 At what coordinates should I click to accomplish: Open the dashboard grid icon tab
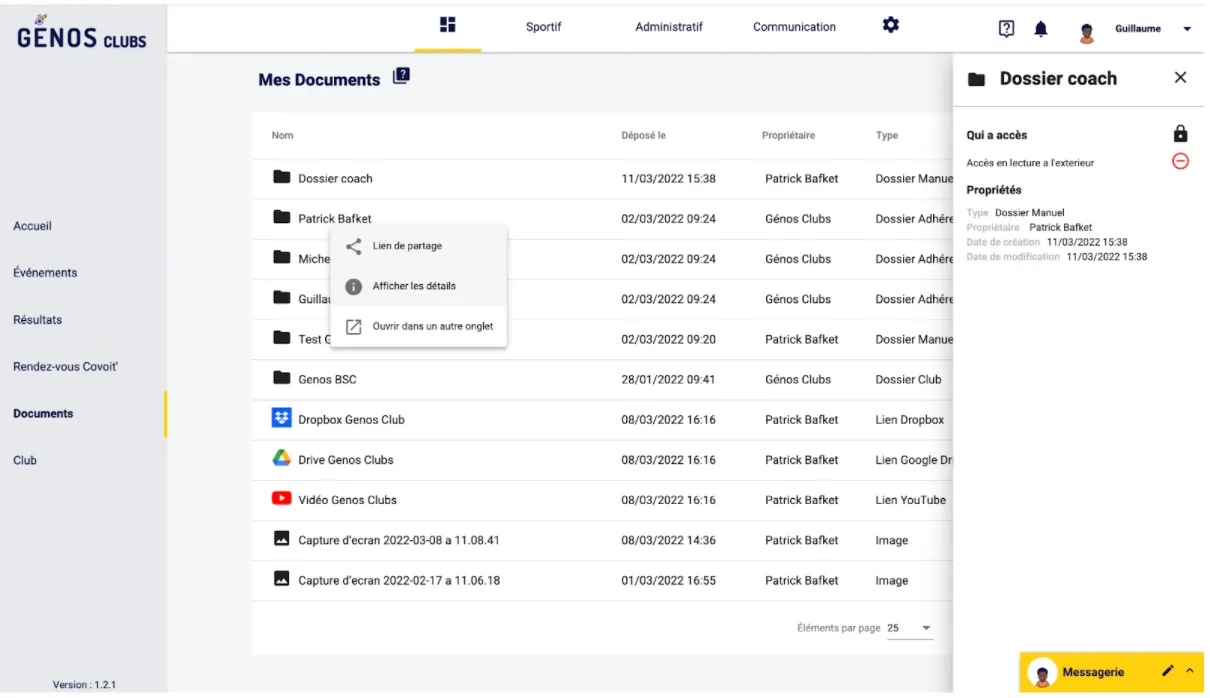(x=448, y=25)
